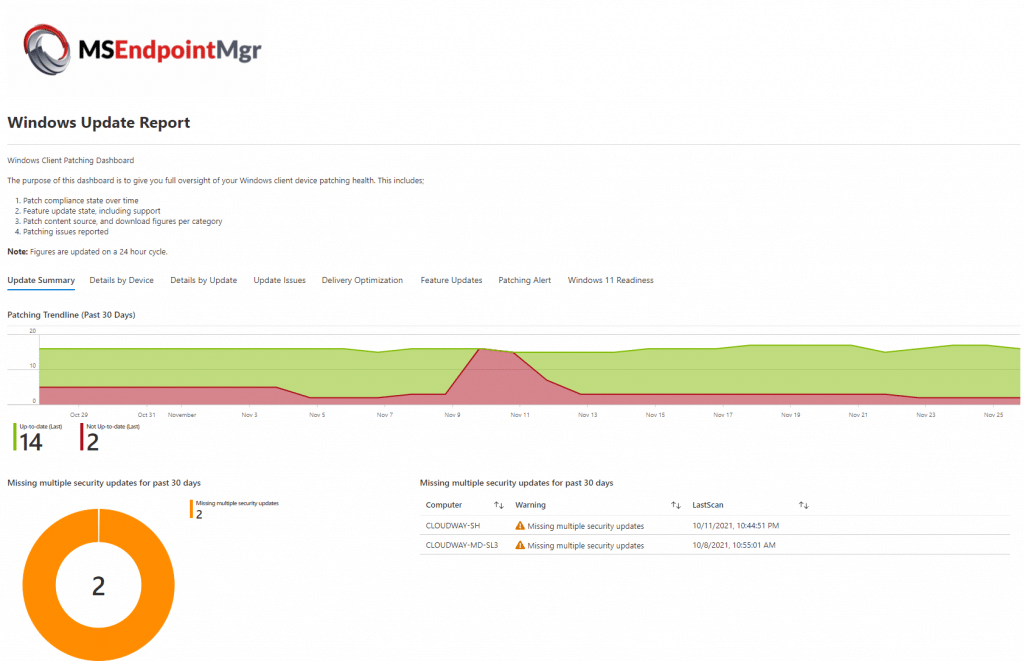The width and height of the screenshot is (1024, 661).
Task: Switch to the Feature Updates tab
Action: [451, 280]
